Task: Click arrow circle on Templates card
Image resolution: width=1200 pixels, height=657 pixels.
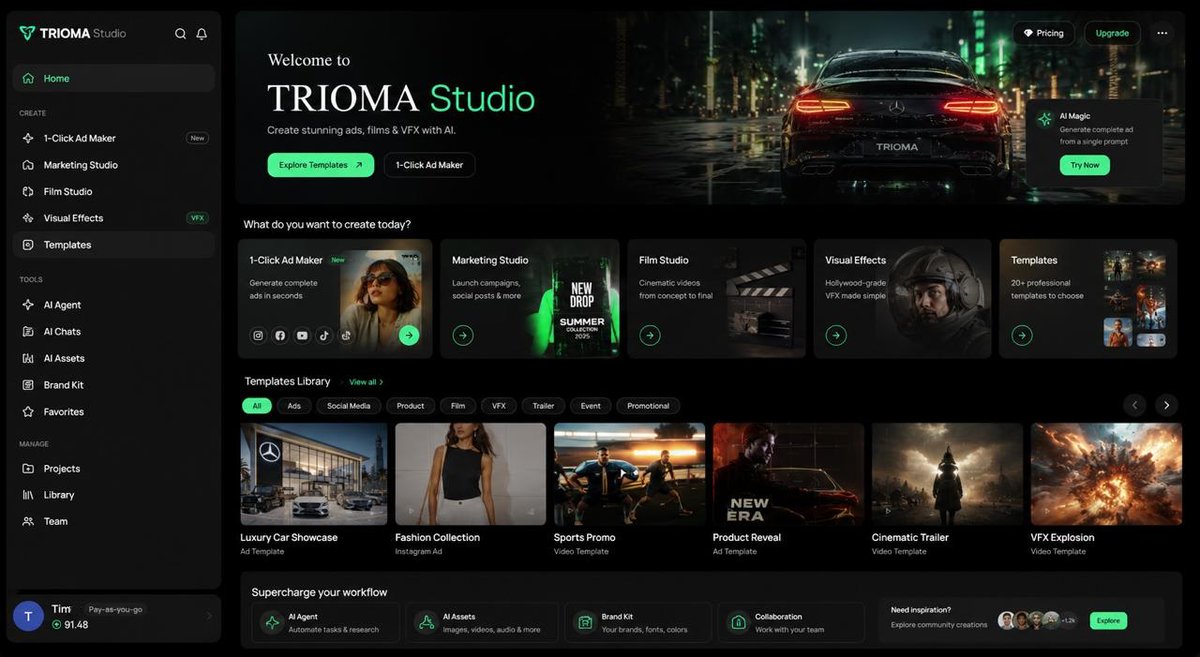Action: point(1022,335)
